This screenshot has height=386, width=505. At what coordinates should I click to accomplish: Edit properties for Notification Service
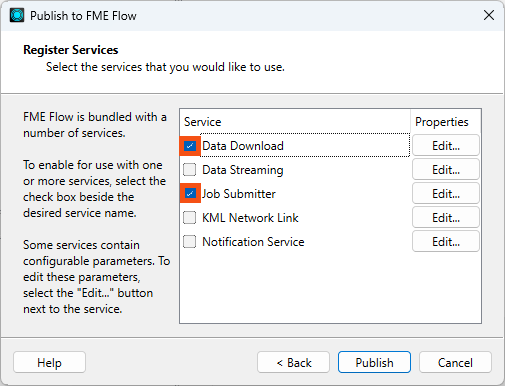(446, 241)
